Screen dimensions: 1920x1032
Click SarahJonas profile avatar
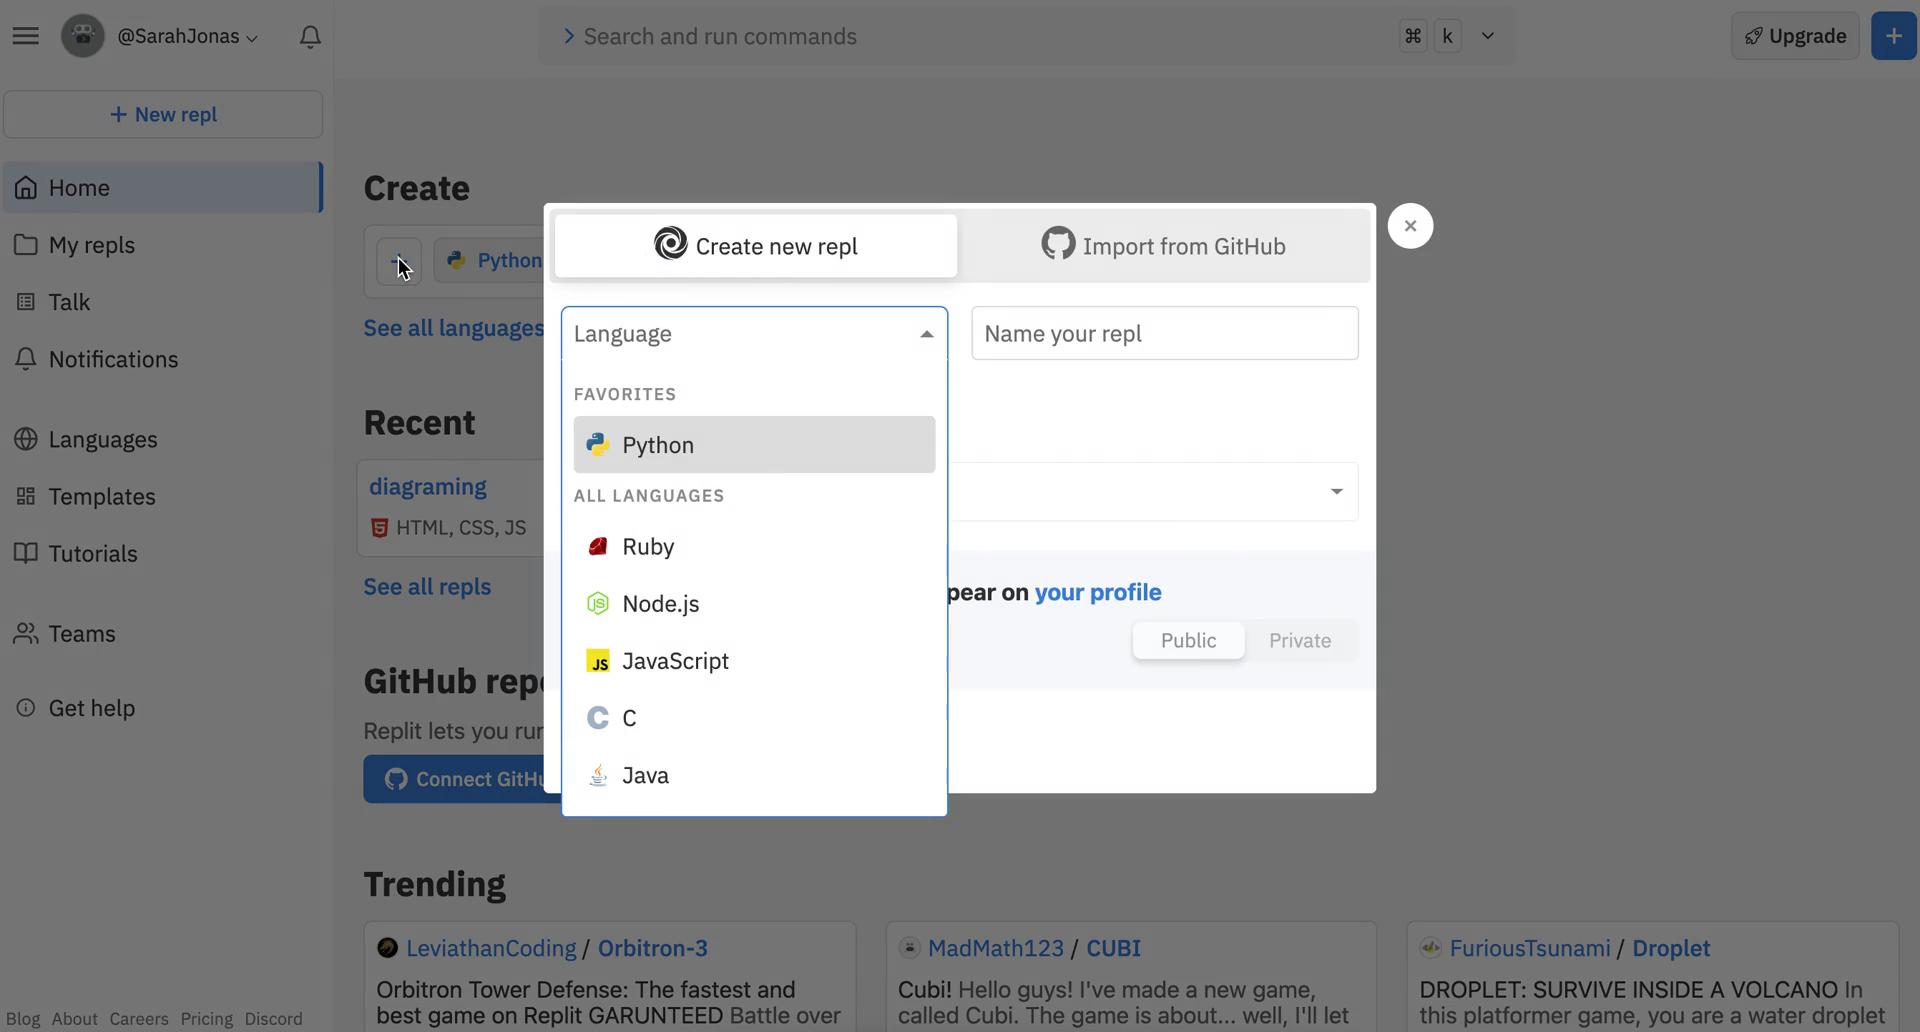(x=83, y=36)
